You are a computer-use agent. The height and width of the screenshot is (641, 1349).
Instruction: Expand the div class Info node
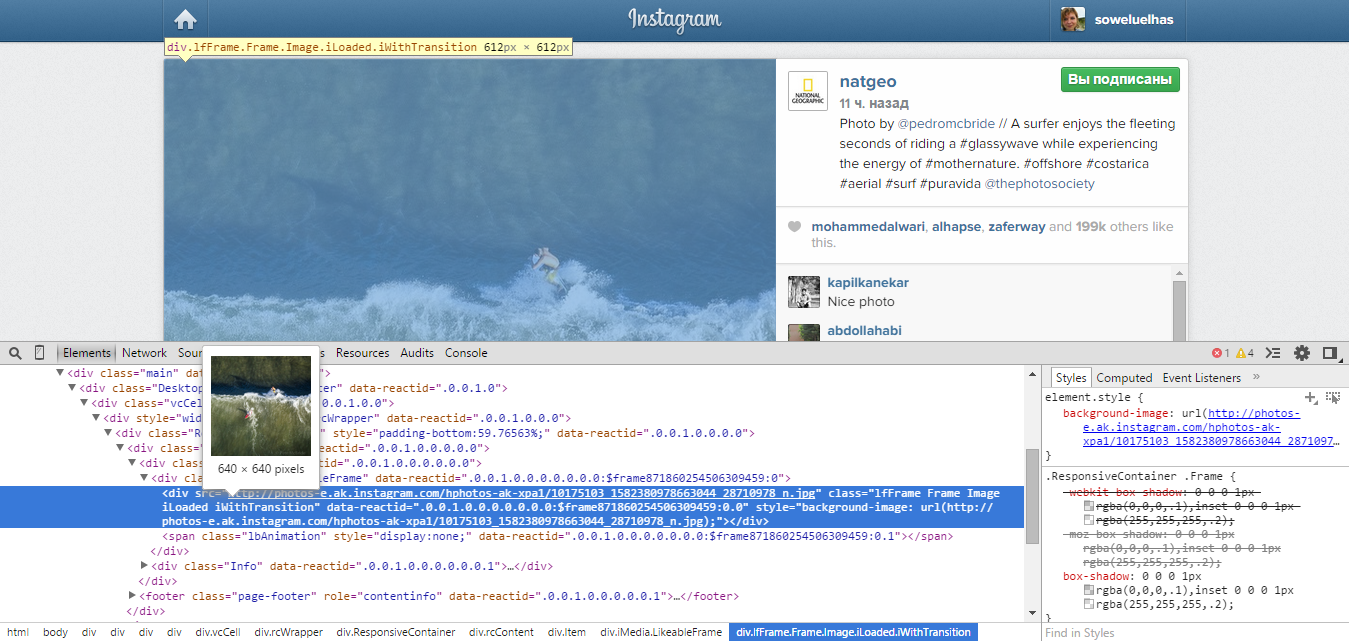tap(146, 566)
